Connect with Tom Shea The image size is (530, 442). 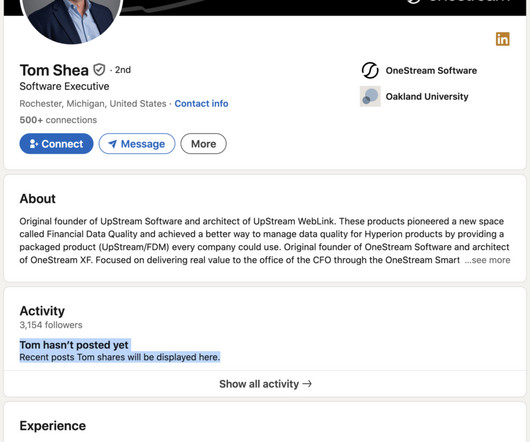(x=56, y=144)
